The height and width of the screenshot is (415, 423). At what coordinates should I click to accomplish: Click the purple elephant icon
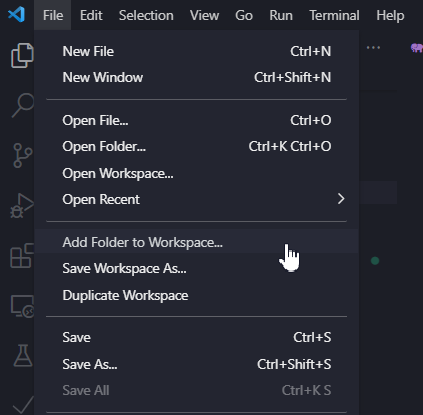point(417,48)
